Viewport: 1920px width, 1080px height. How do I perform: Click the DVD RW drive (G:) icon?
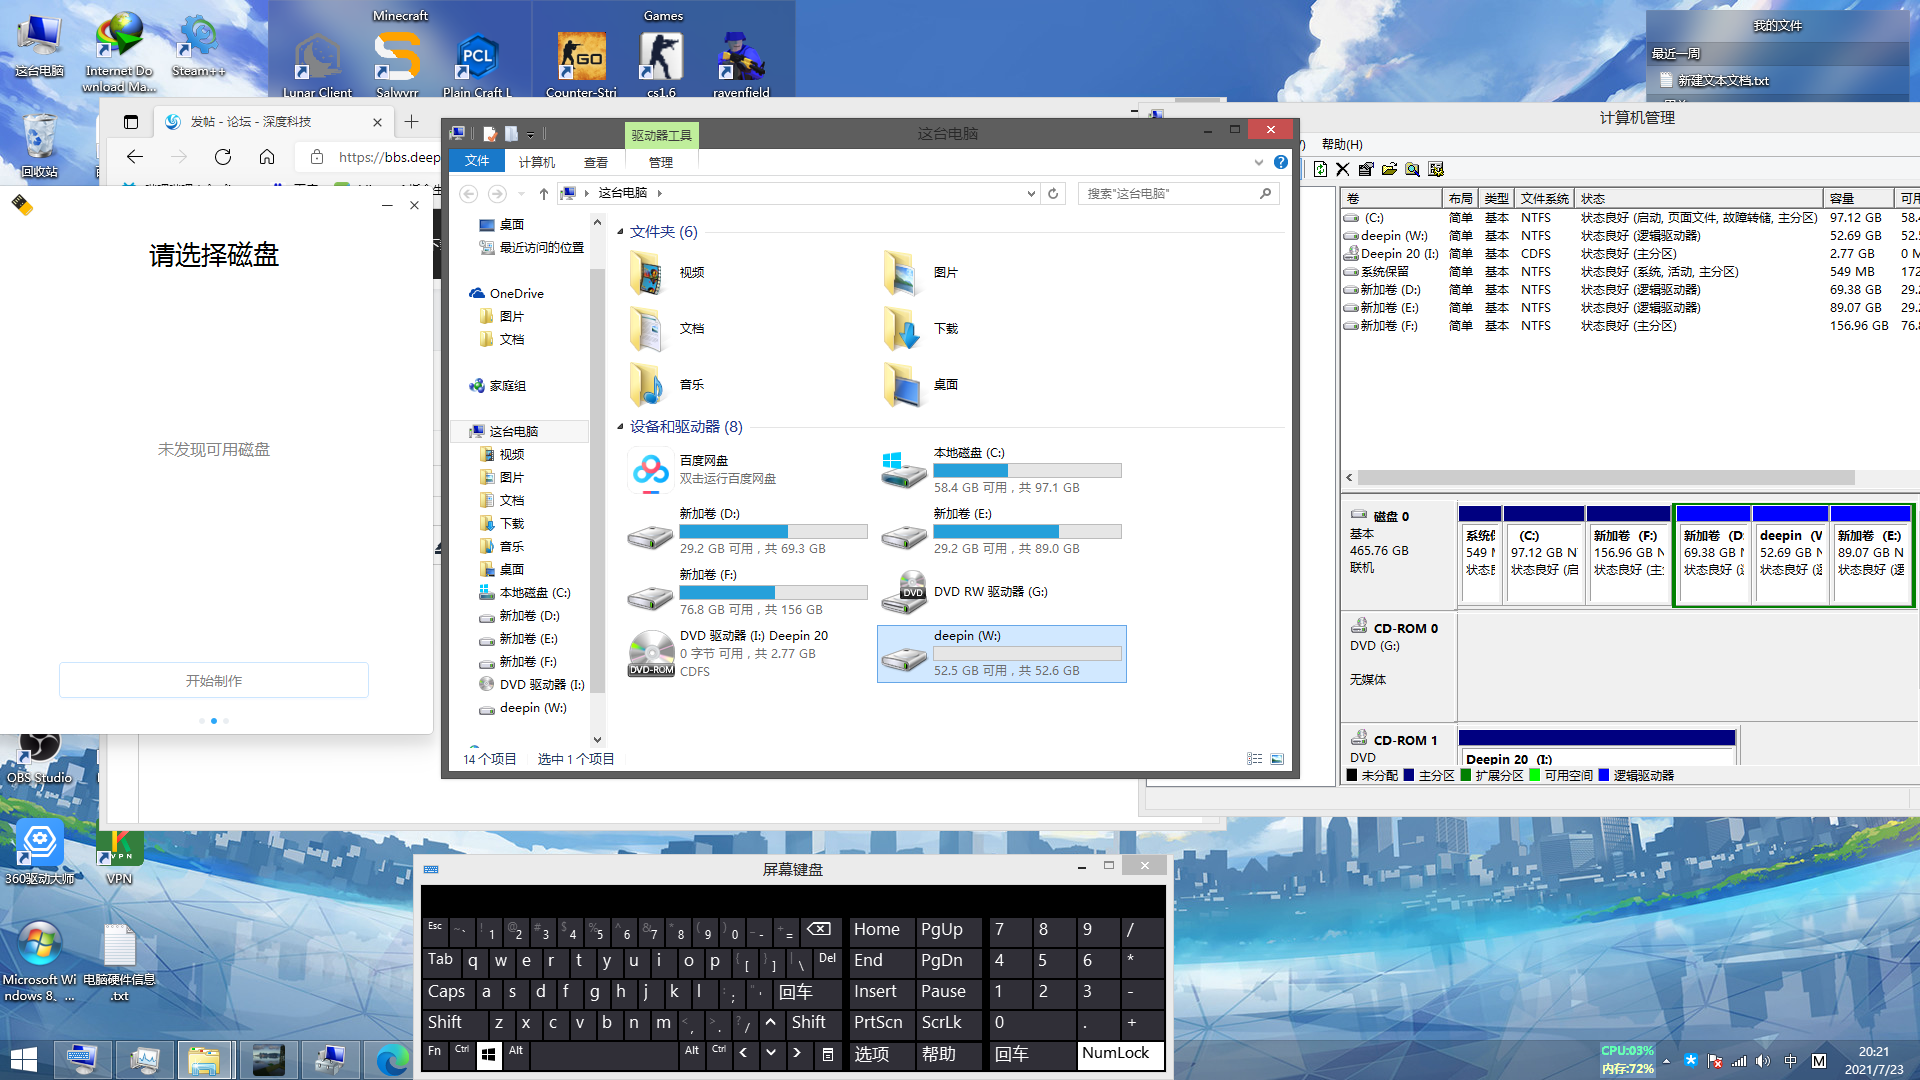point(904,592)
